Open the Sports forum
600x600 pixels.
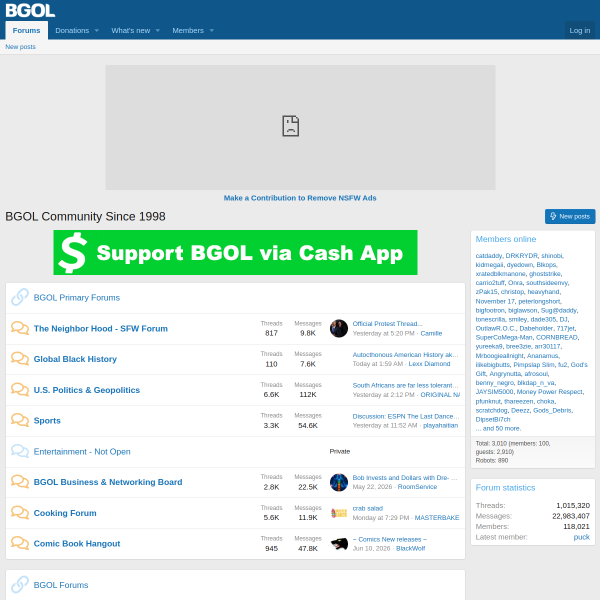coord(47,421)
